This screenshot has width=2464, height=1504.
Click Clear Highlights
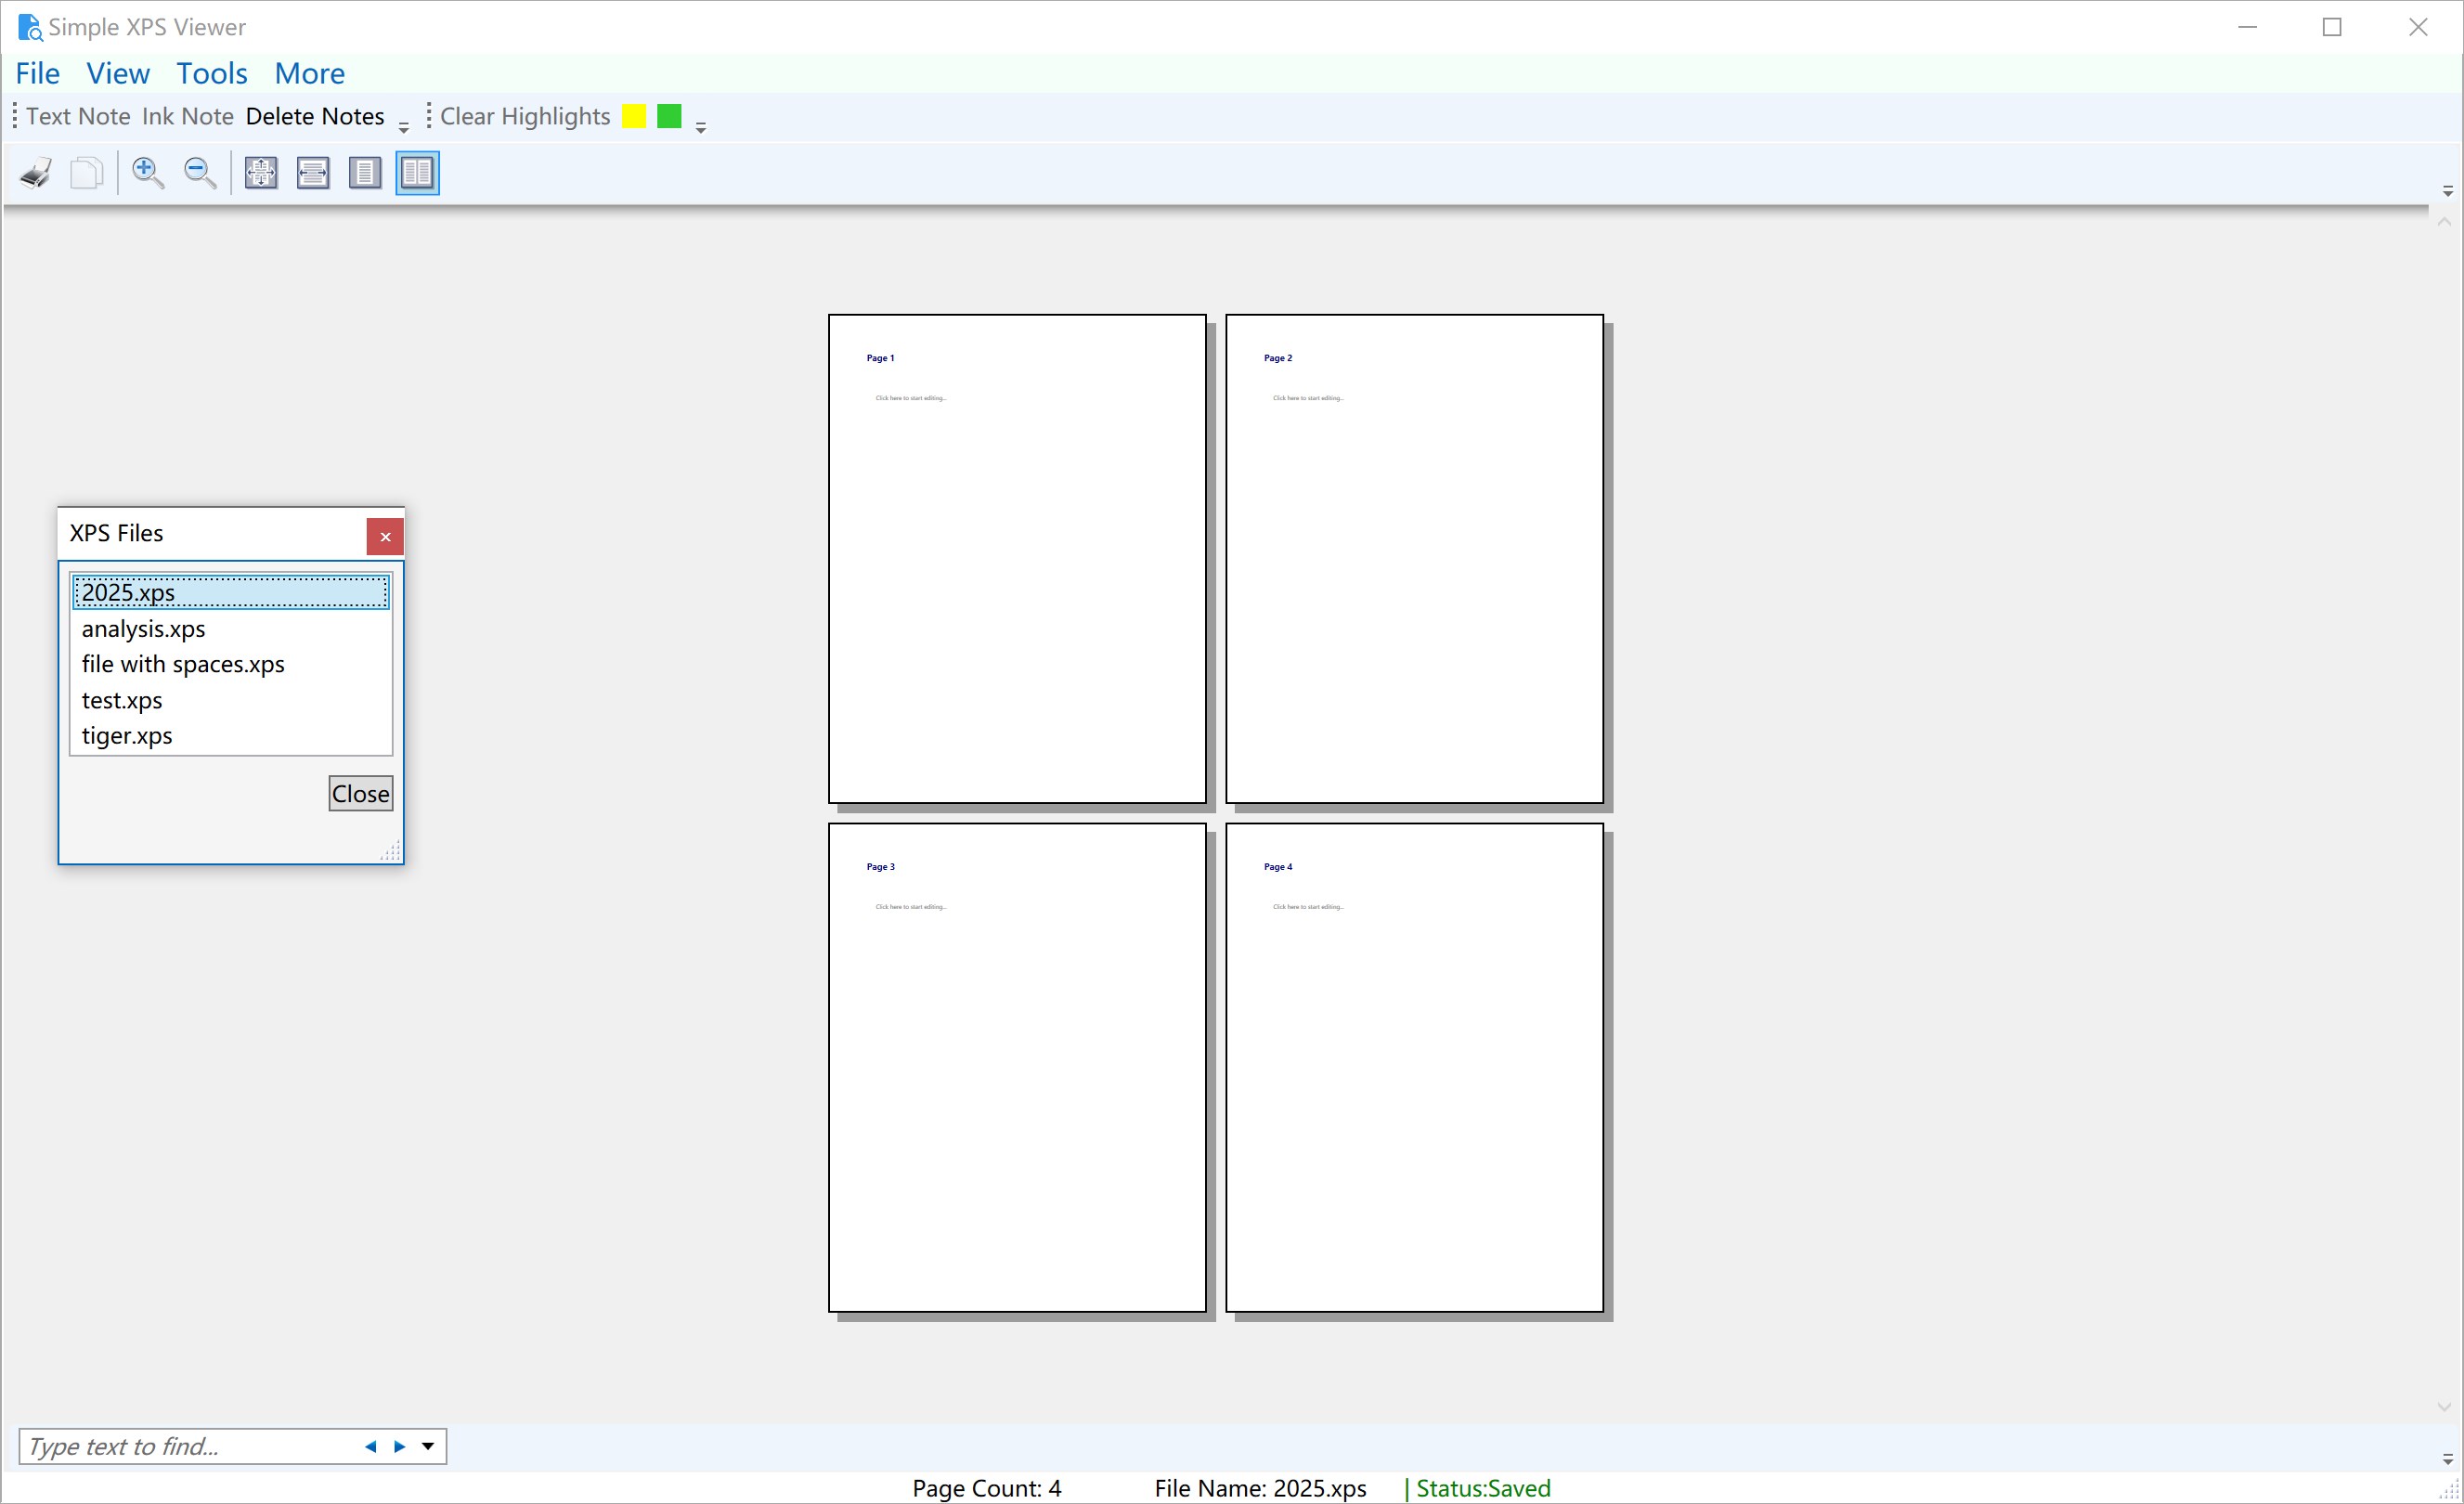pyautogui.click(x=524, y=116)
